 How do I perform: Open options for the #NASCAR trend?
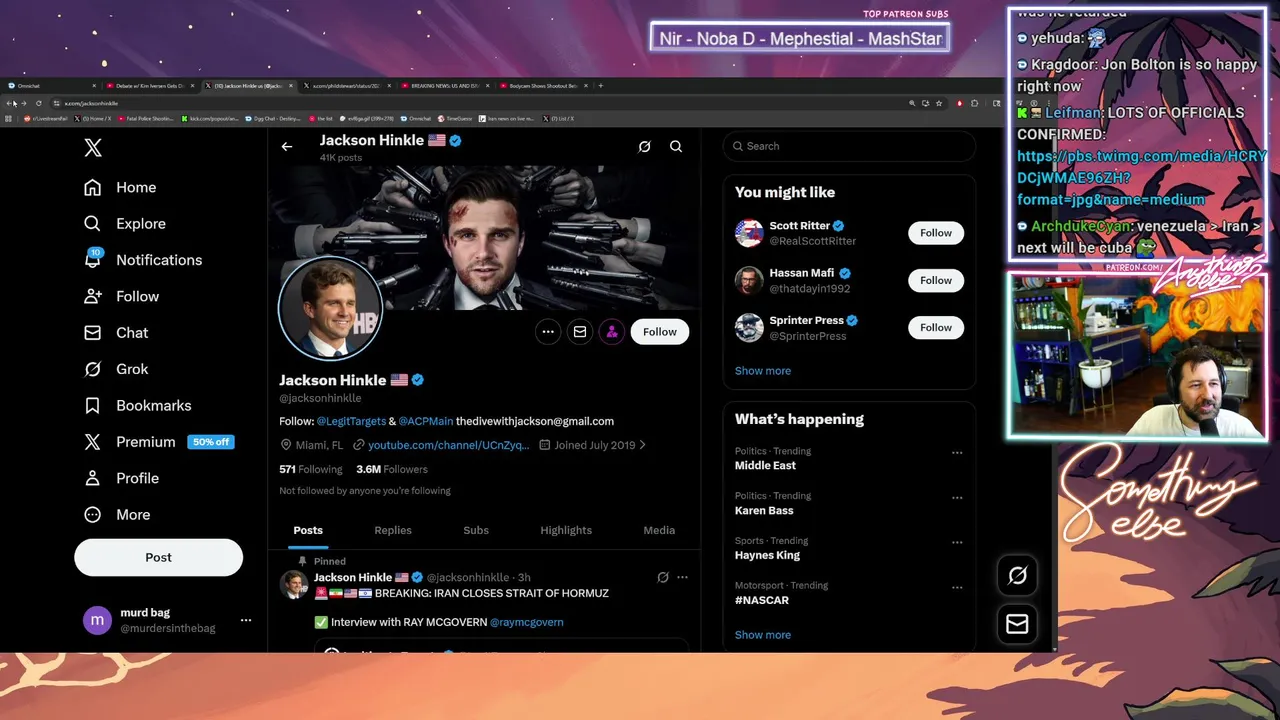(x=957, y=587)
